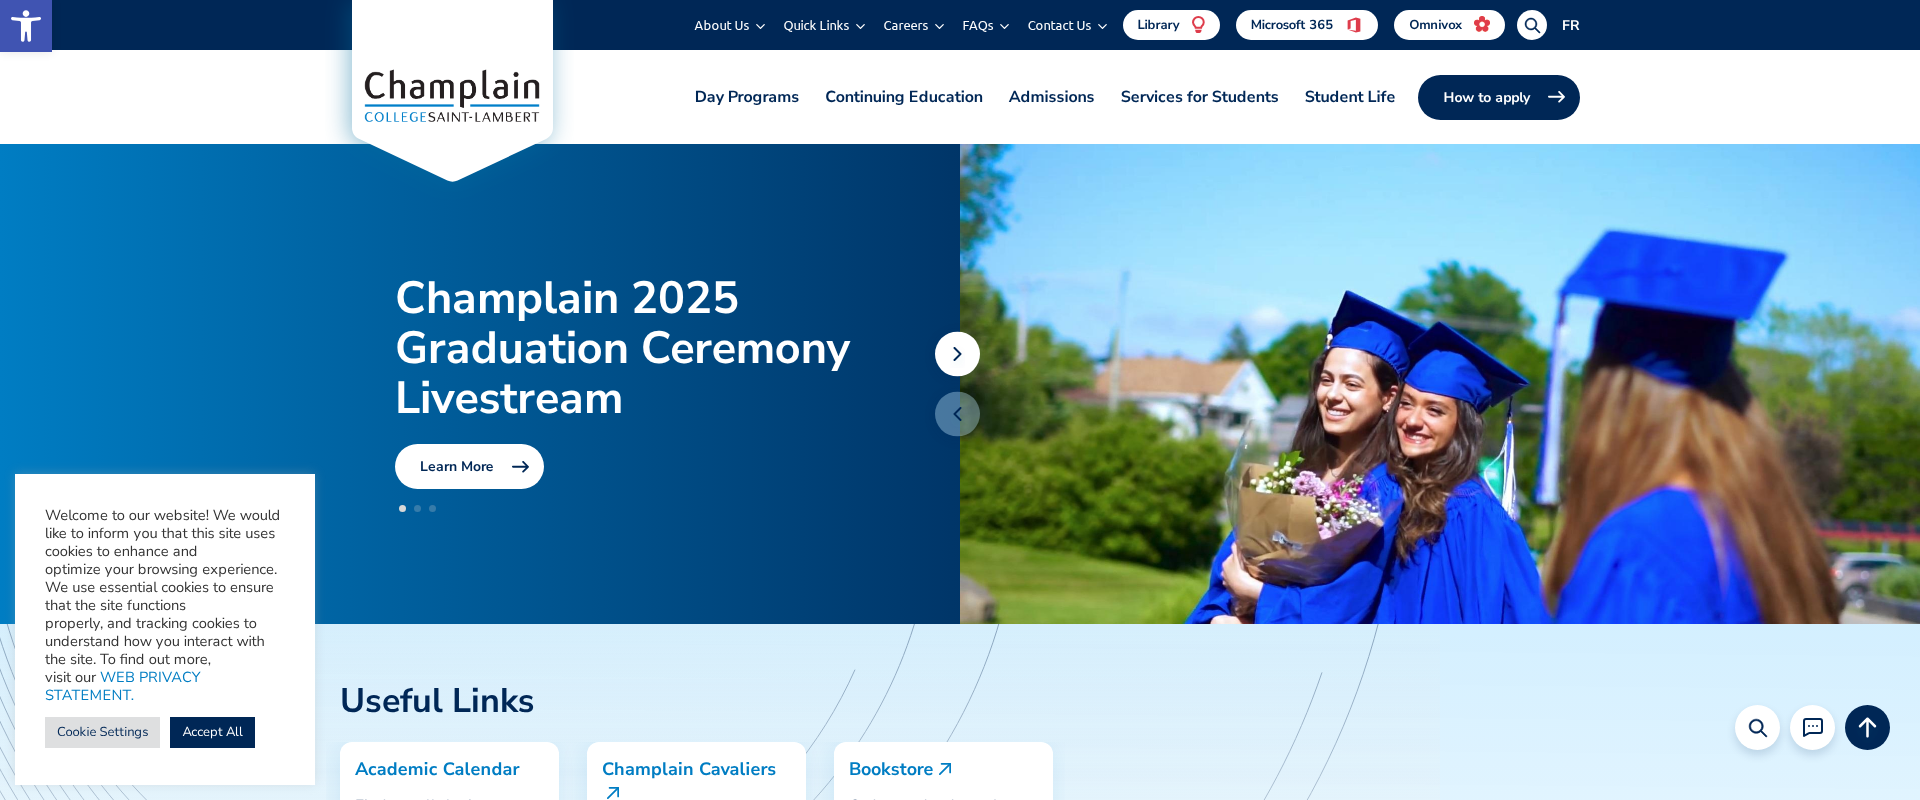Expand the Quick Links dropdown

coord(824,26)
